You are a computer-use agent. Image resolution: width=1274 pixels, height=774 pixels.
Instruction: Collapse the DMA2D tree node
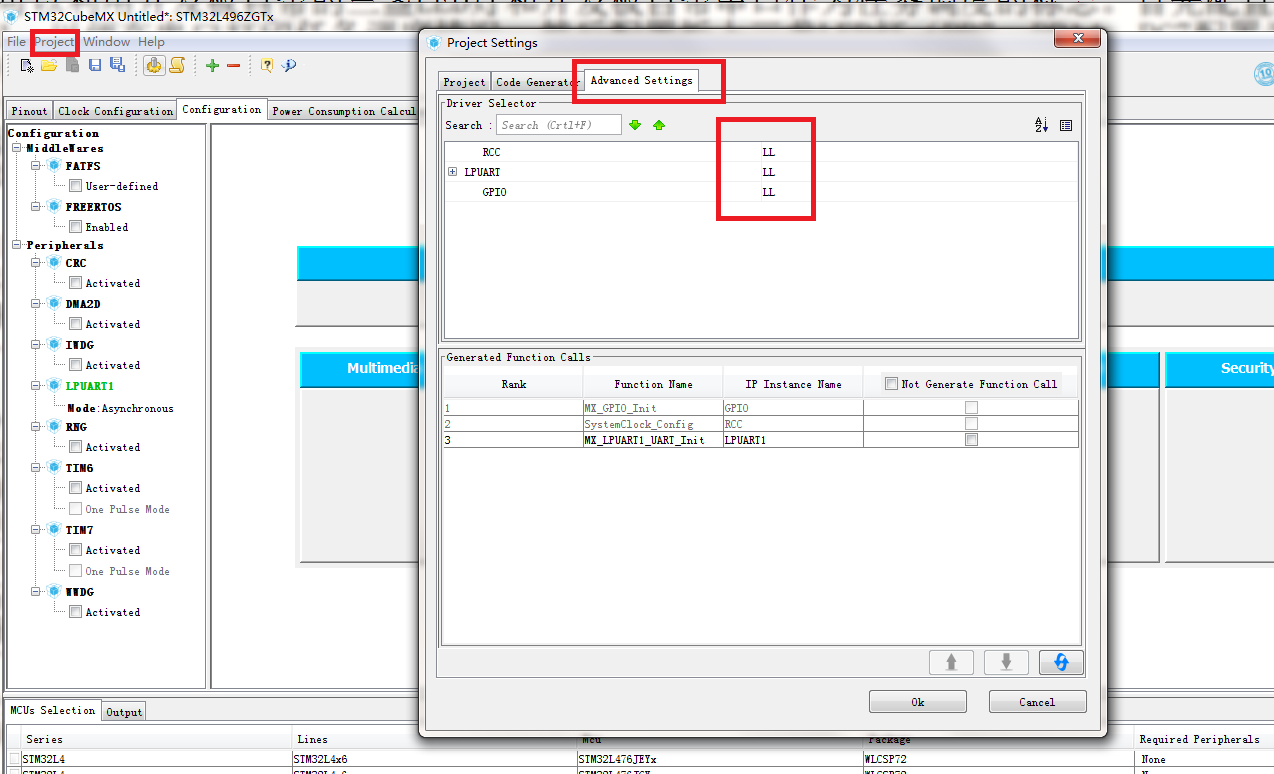point(36,304)
